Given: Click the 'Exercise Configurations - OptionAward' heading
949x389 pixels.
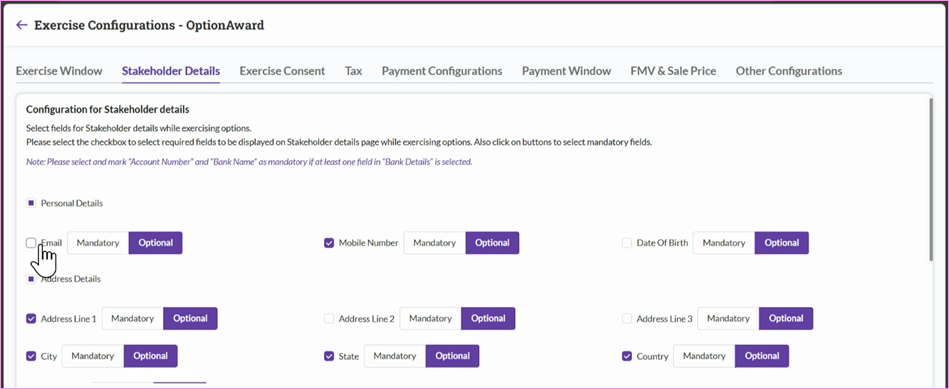Looking at the screenshot, I should point(149,25).
